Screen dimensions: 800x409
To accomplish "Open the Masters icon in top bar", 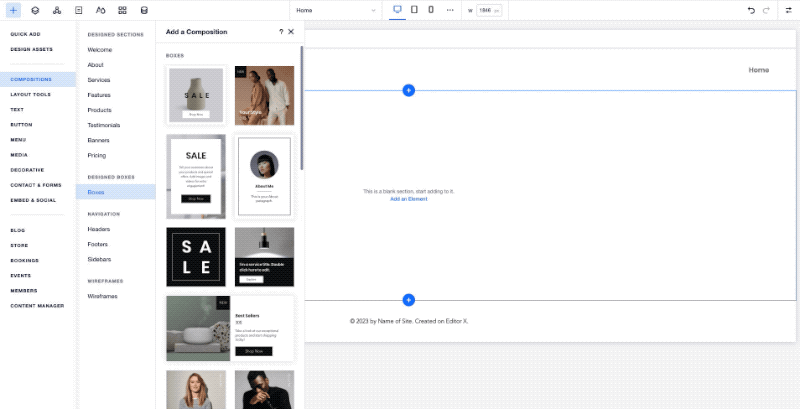I will click(57, 10).
